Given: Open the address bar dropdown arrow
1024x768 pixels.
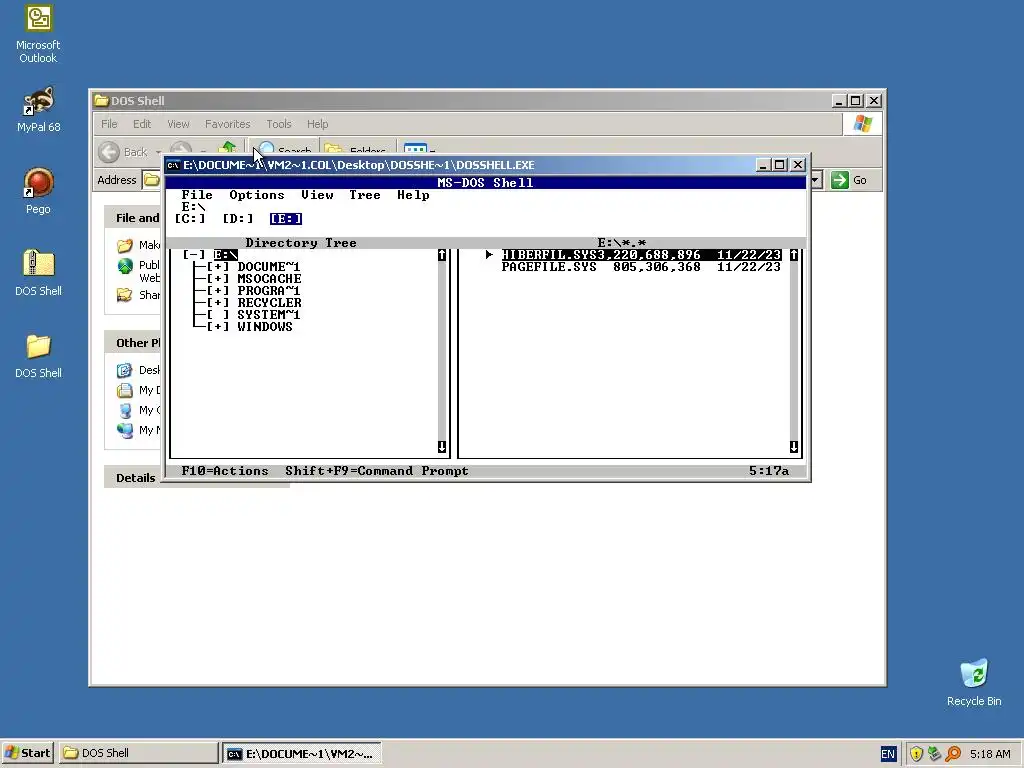Looking at the screenshot, I should point(815,180).
